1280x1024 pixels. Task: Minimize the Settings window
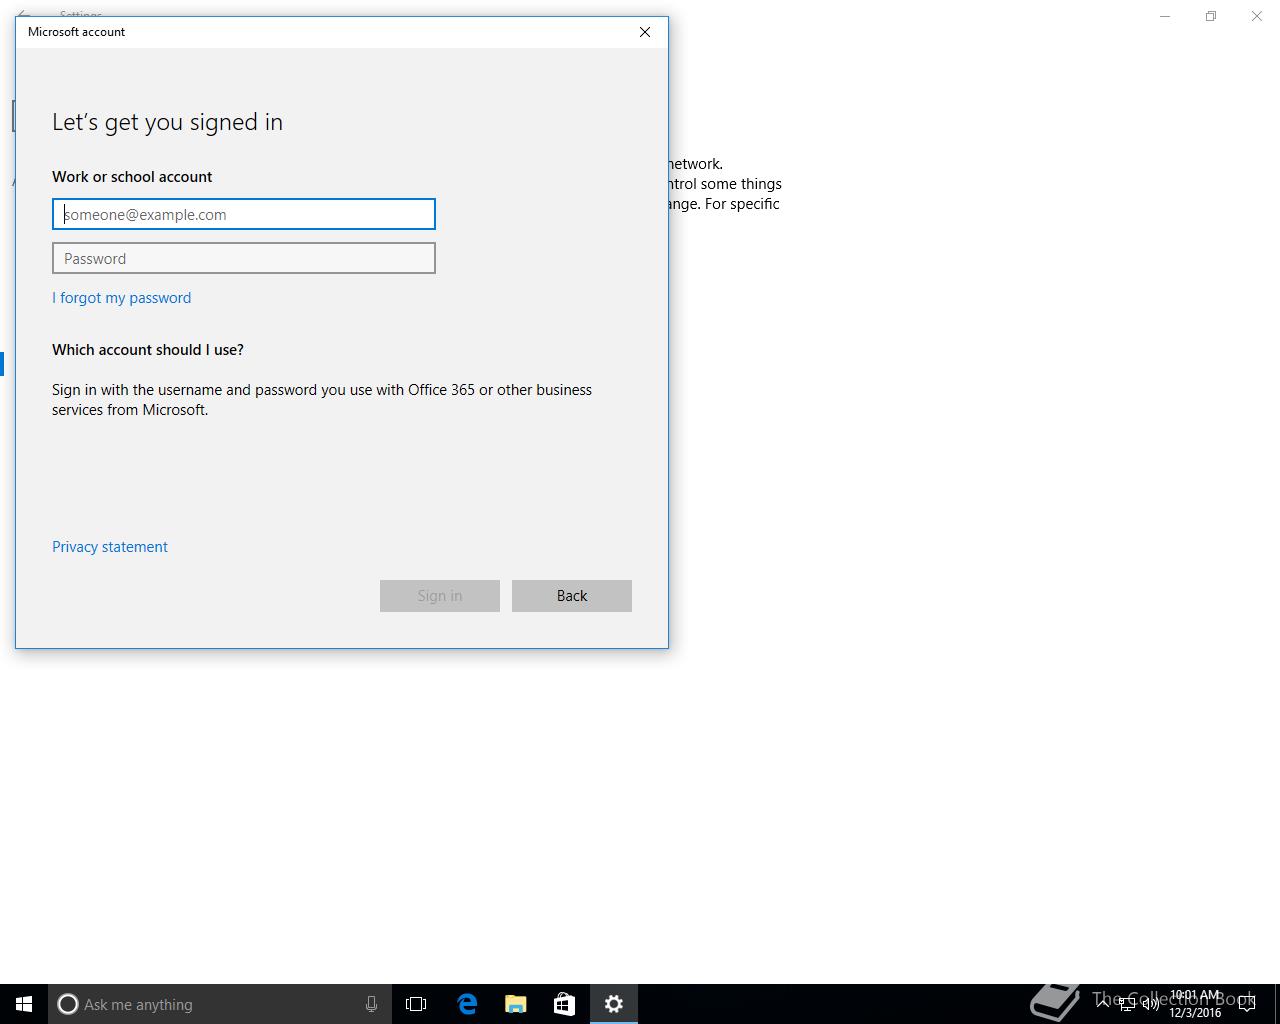point(1165,16)
